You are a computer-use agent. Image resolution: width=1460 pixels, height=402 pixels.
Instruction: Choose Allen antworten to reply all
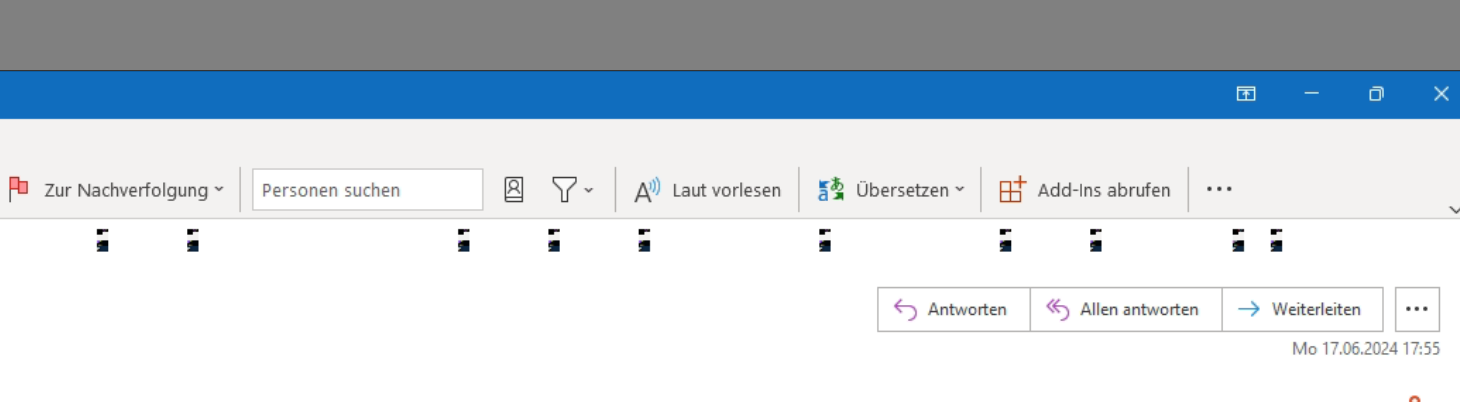tap(1126, 309)
